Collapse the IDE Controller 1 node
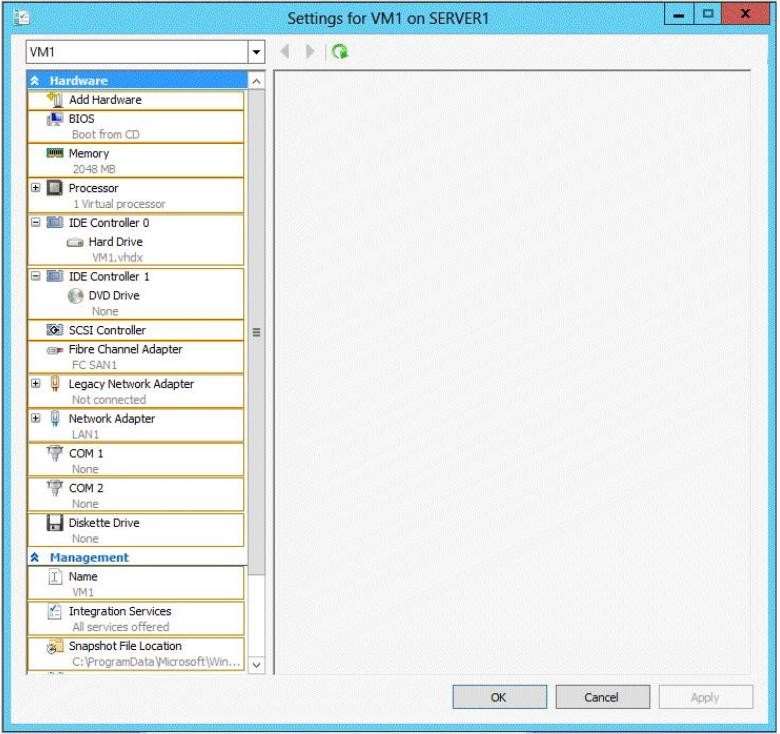This screenshot has width=780, height=734. coord(35,276)
